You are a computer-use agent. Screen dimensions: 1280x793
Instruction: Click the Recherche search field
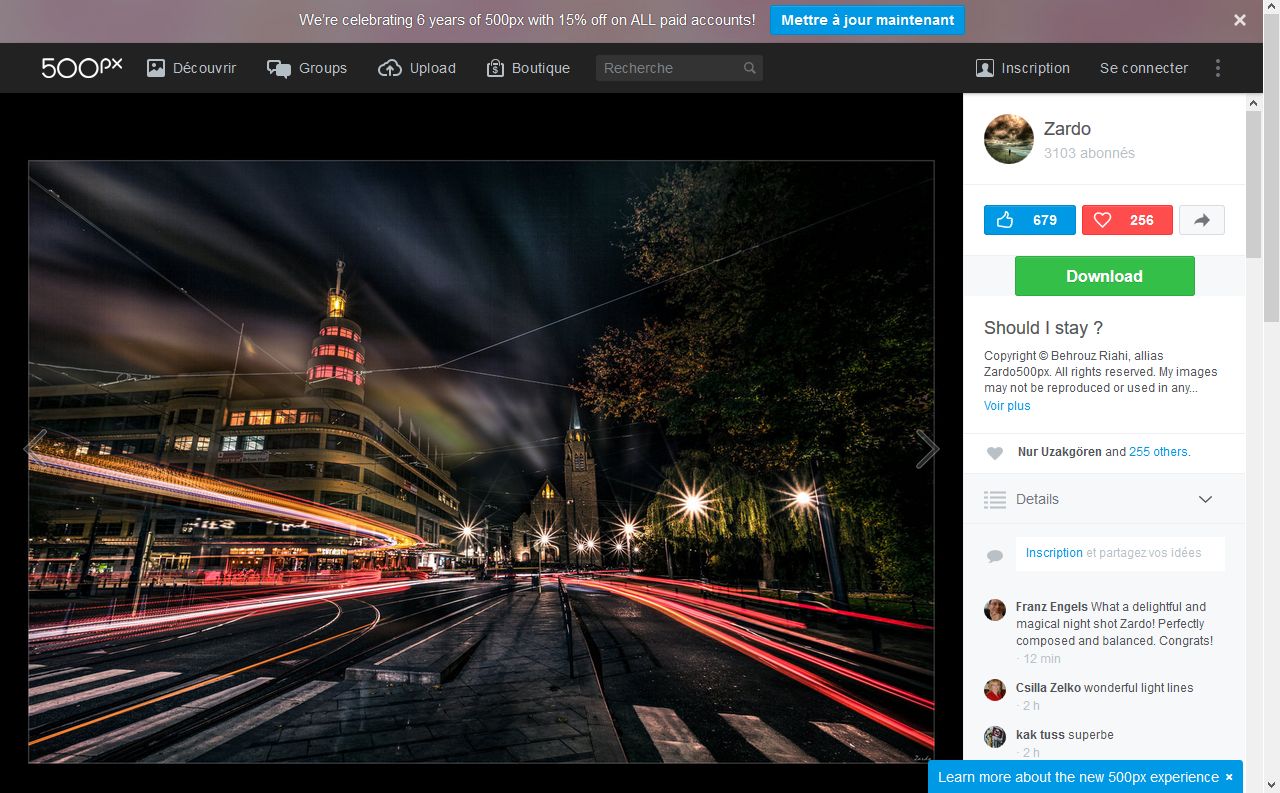click(668, 68)
